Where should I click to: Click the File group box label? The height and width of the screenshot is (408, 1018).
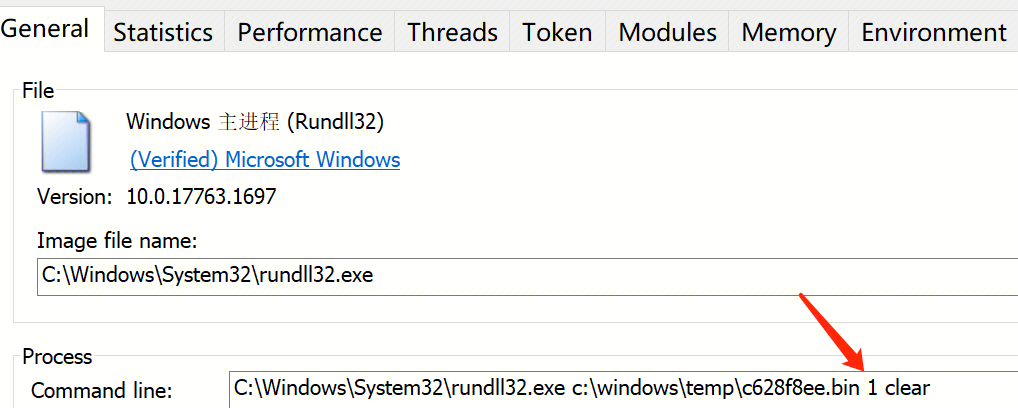(38, 91)
